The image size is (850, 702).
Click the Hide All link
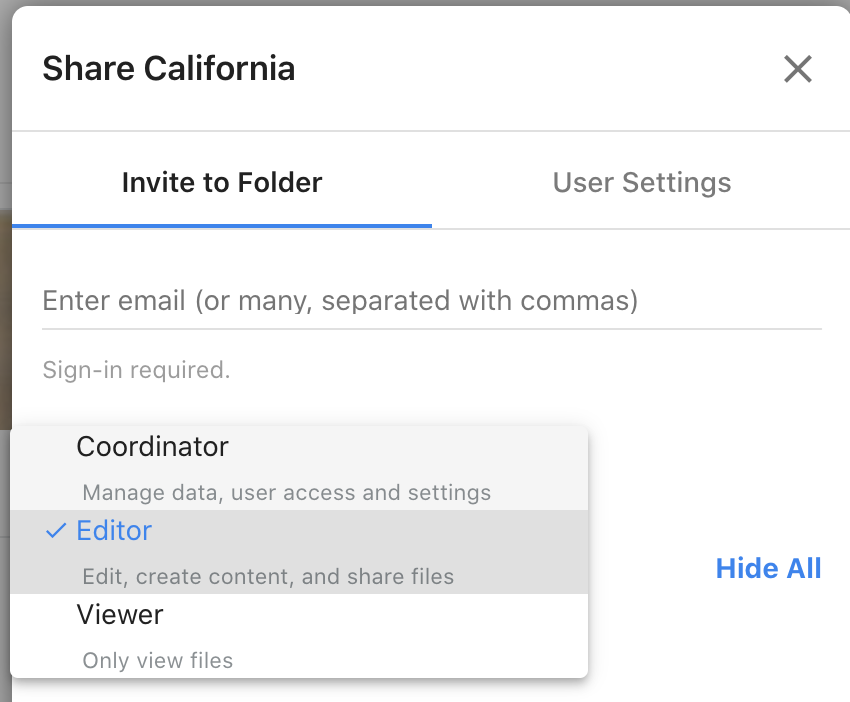click(768, 569)
